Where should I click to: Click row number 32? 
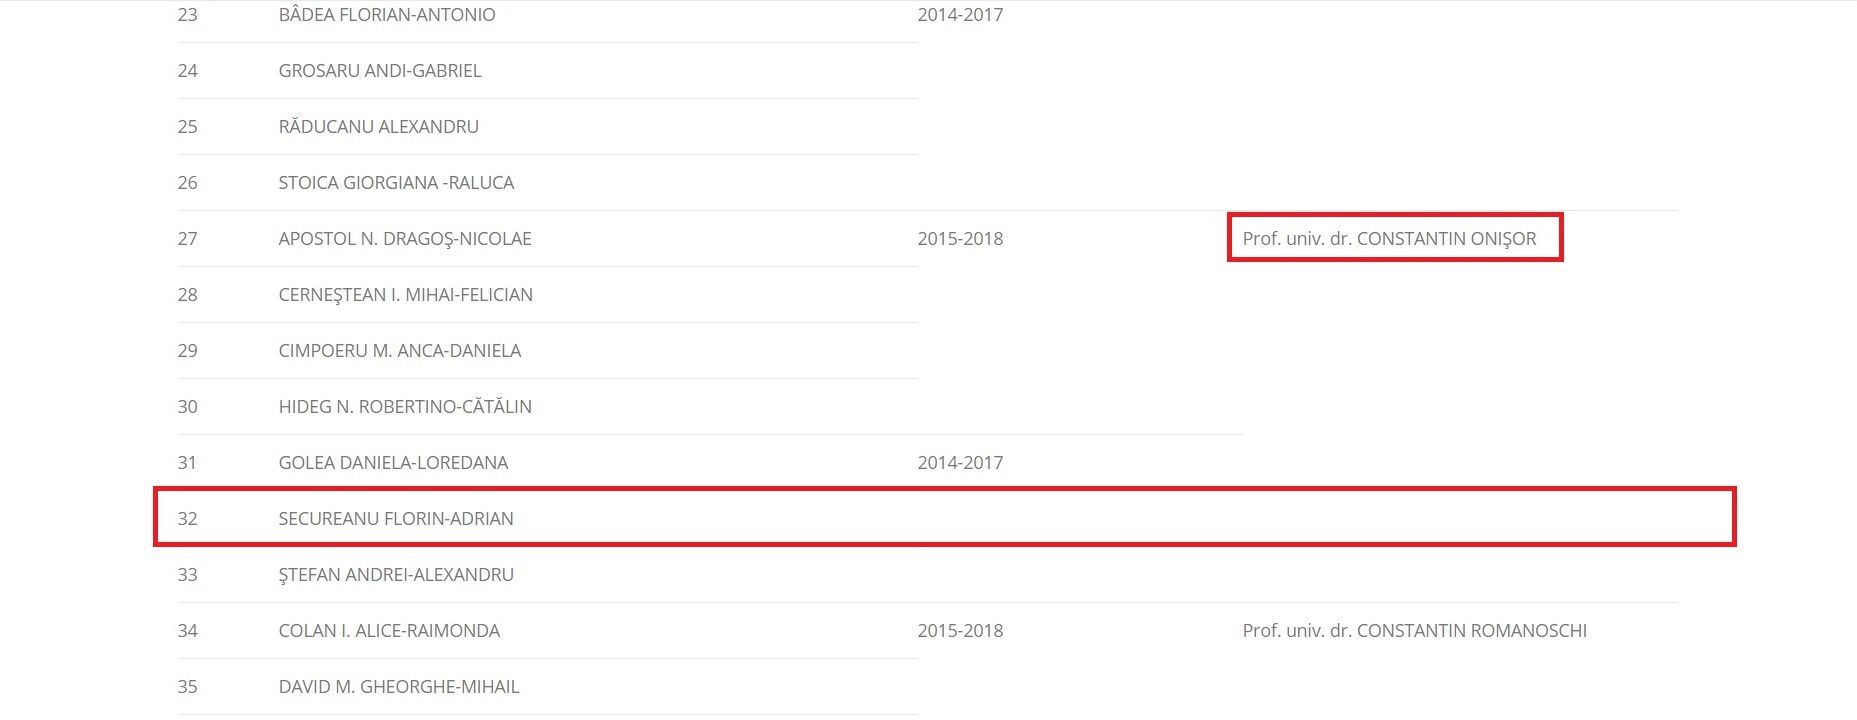(187, 519)
